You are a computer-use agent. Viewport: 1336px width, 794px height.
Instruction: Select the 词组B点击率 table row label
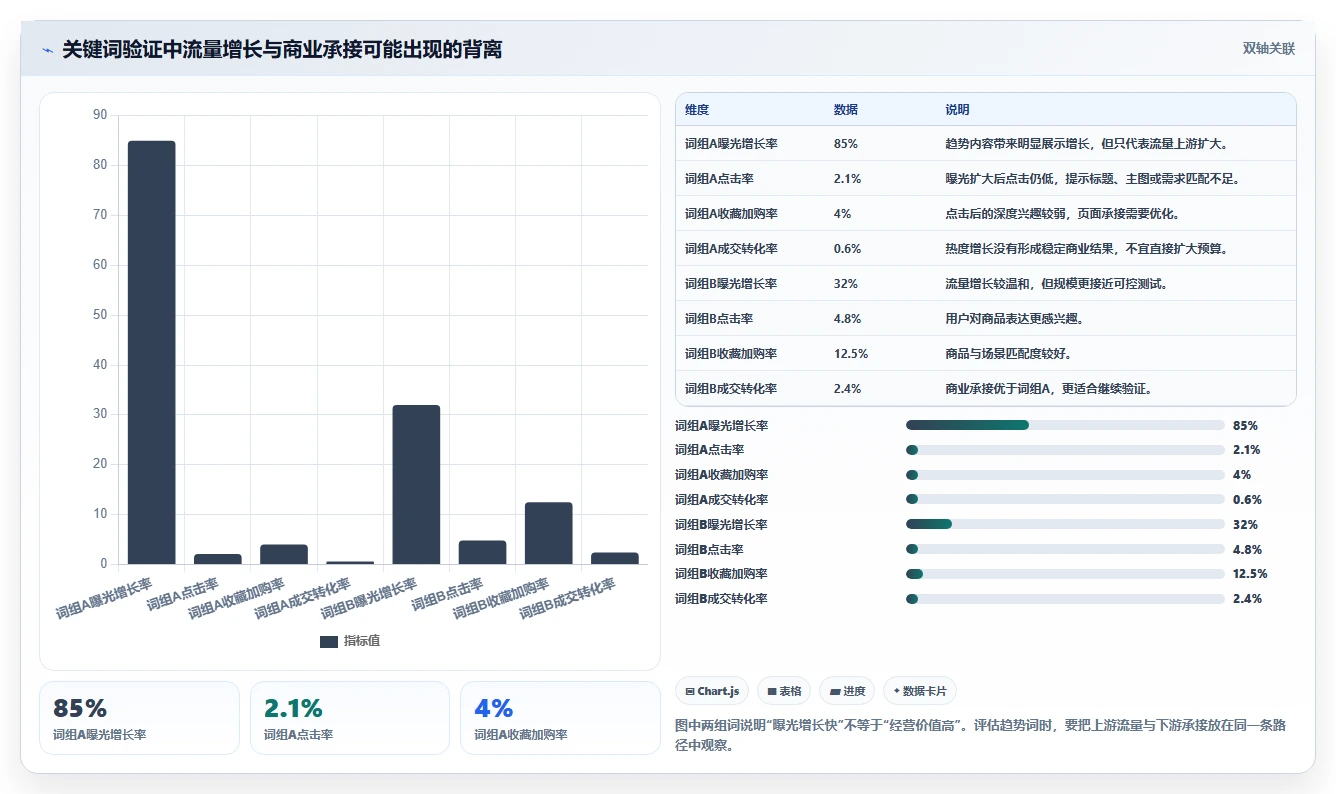coord(719,319)
